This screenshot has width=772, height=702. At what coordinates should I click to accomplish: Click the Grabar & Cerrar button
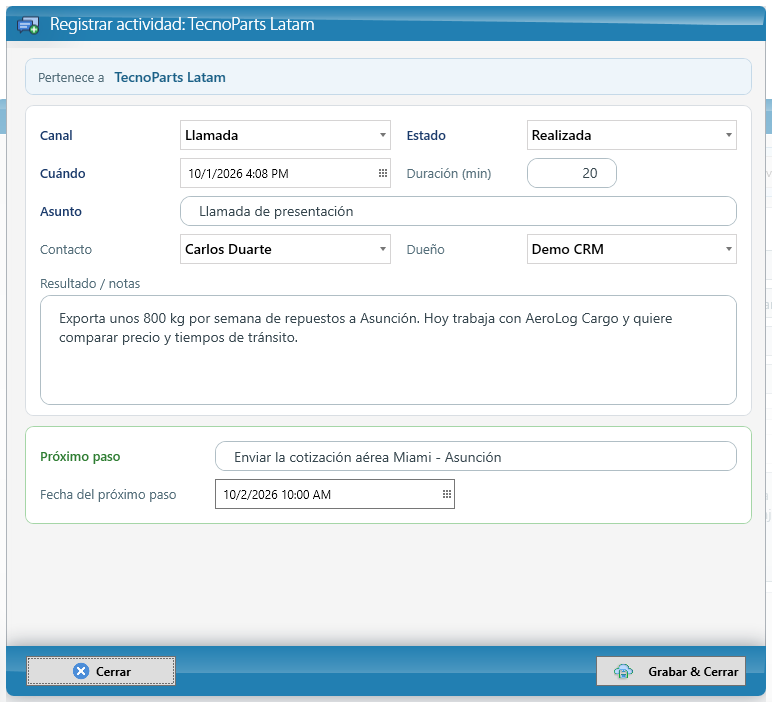click(x=671, y=671)
